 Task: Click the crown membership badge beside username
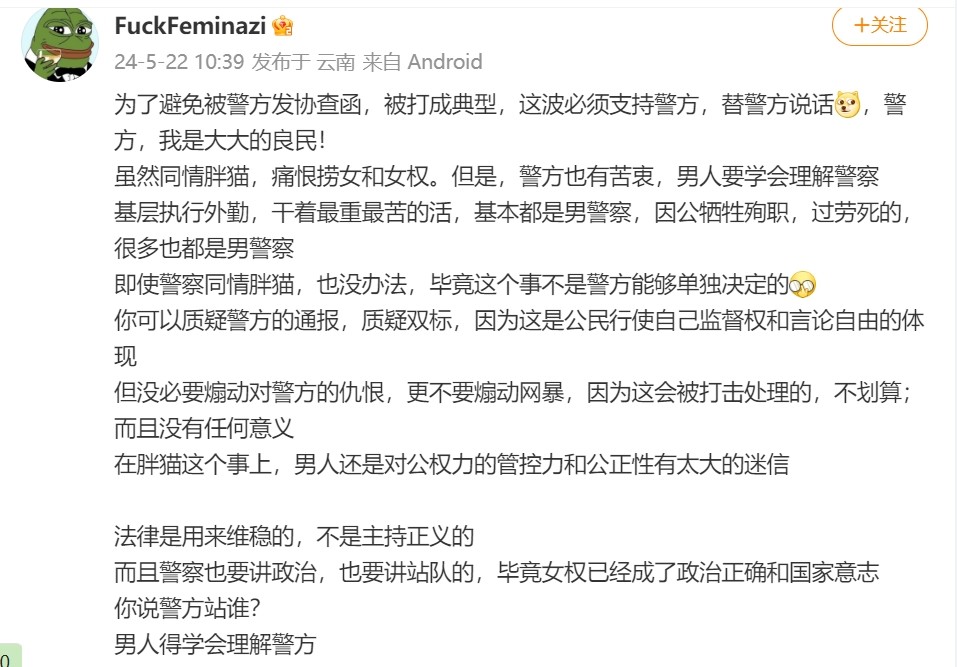pyautogui.click(x=283, y=26)
